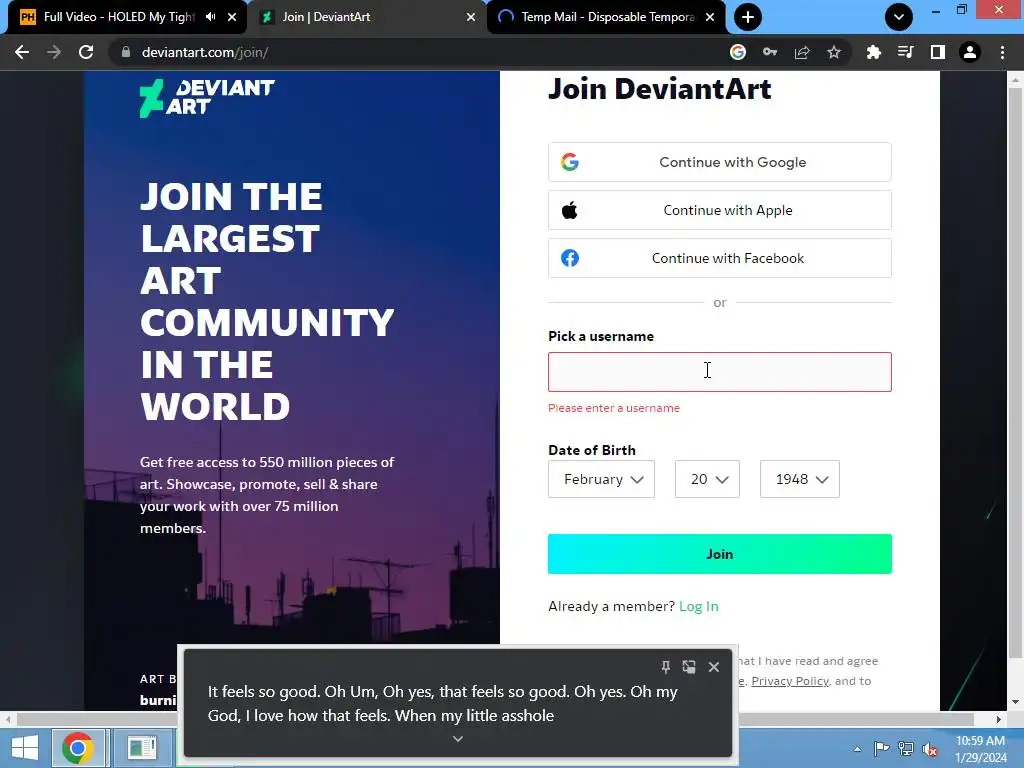The height and width of the screenshot is (768, 1024).
Task: Click the muted volume tray icon
Action: point(930,749)
